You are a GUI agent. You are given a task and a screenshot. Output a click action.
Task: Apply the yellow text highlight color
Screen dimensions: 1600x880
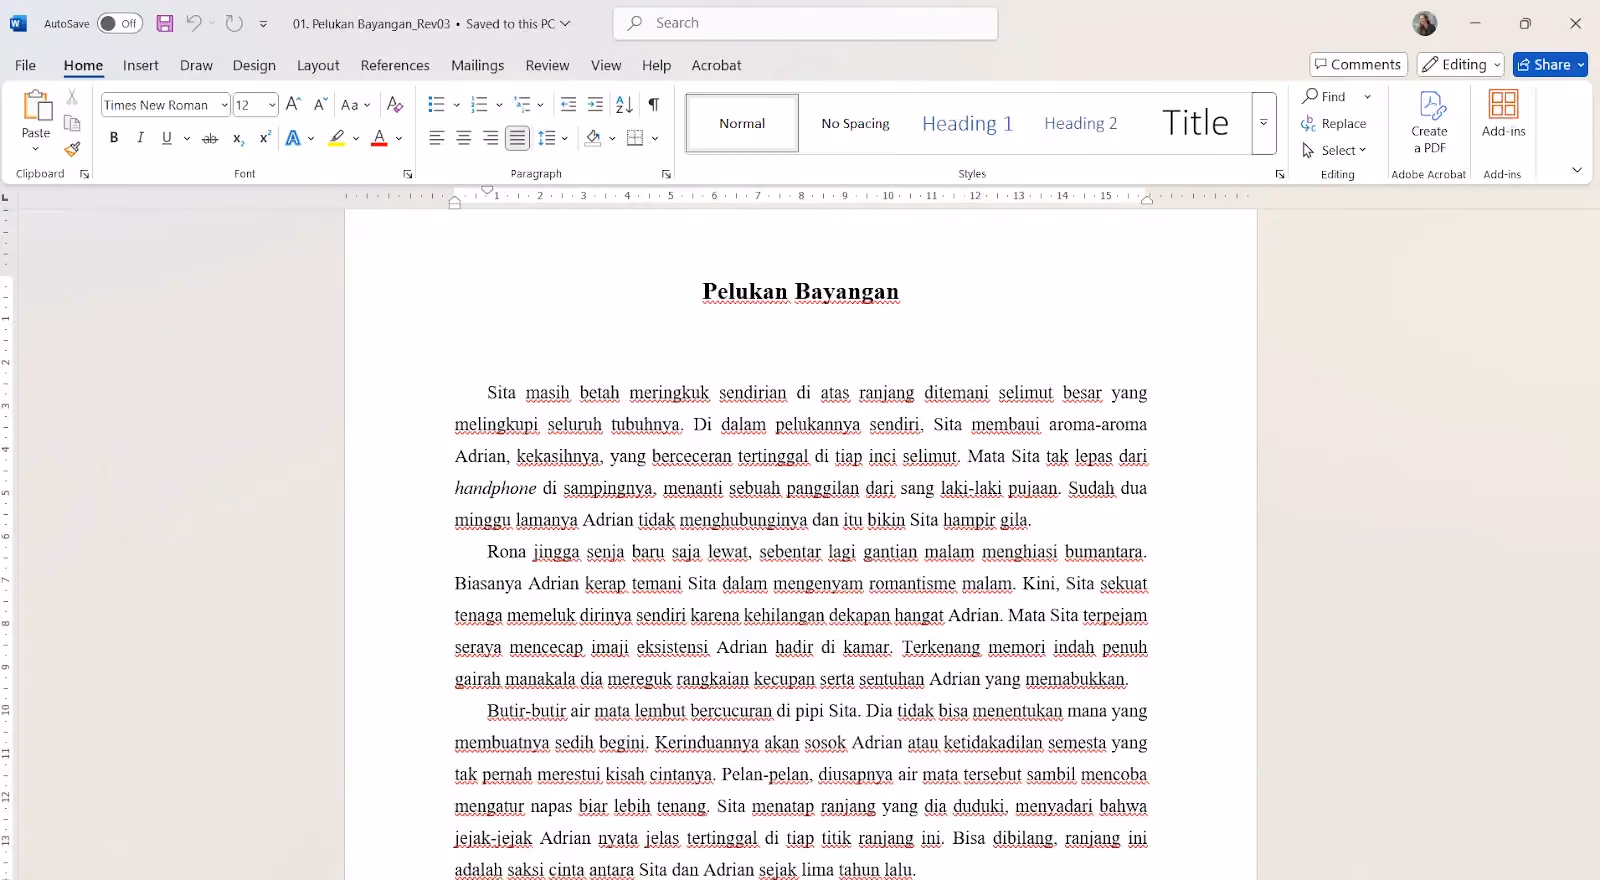[x=337, y=138]
